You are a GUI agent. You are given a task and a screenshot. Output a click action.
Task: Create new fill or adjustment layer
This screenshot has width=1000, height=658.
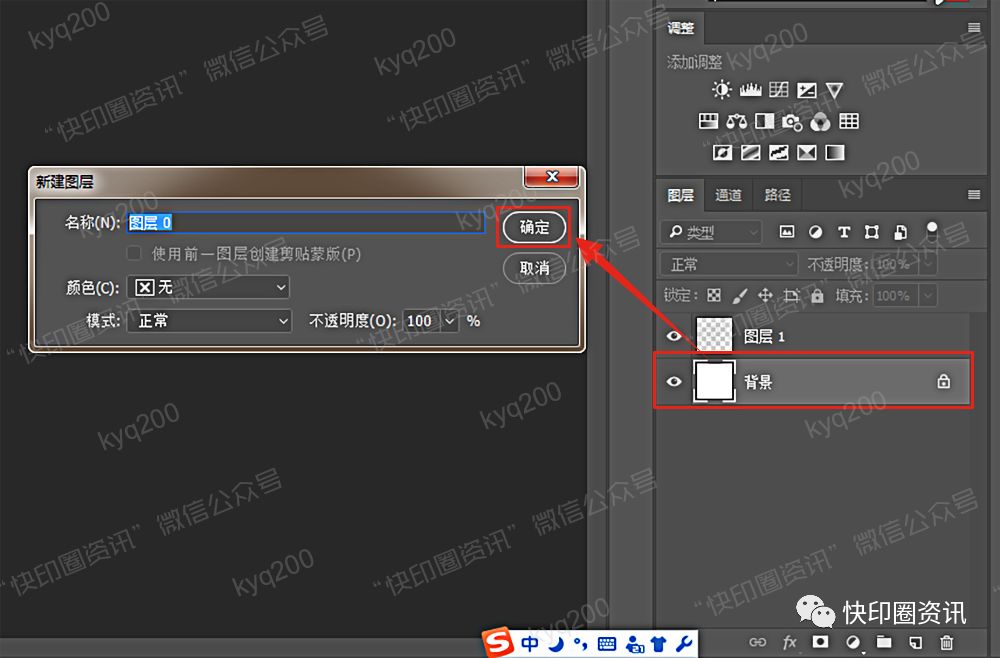(x=853, y=642)
